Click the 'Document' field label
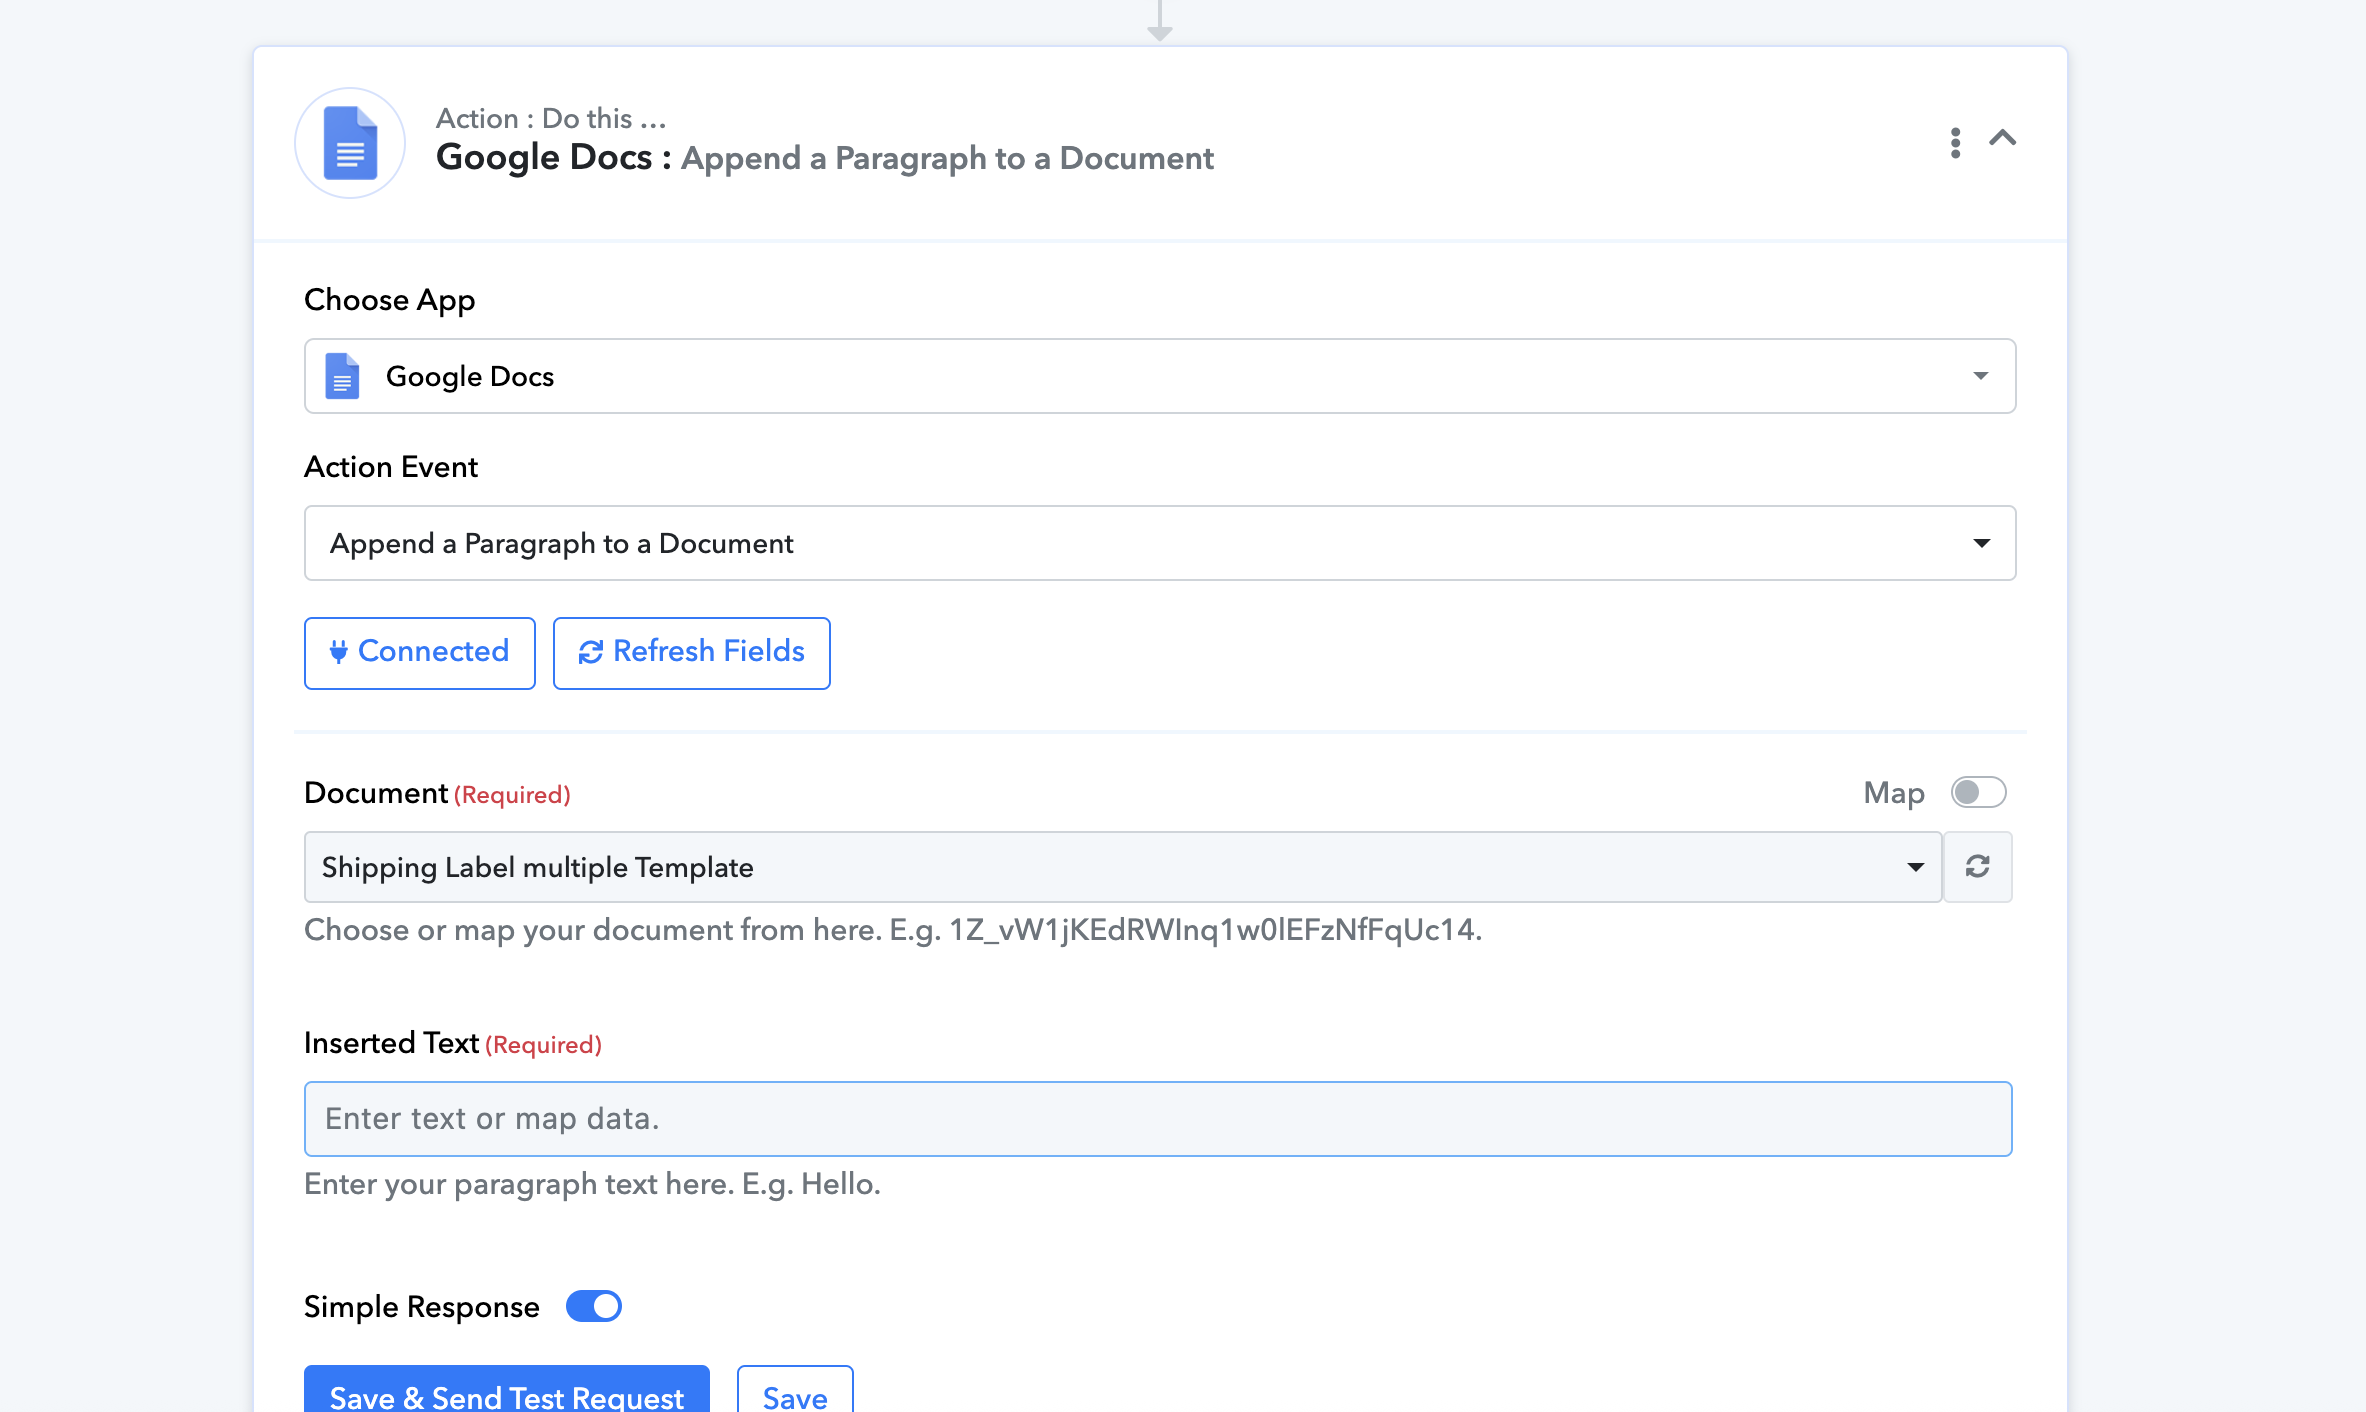 [x=376, y=793]
